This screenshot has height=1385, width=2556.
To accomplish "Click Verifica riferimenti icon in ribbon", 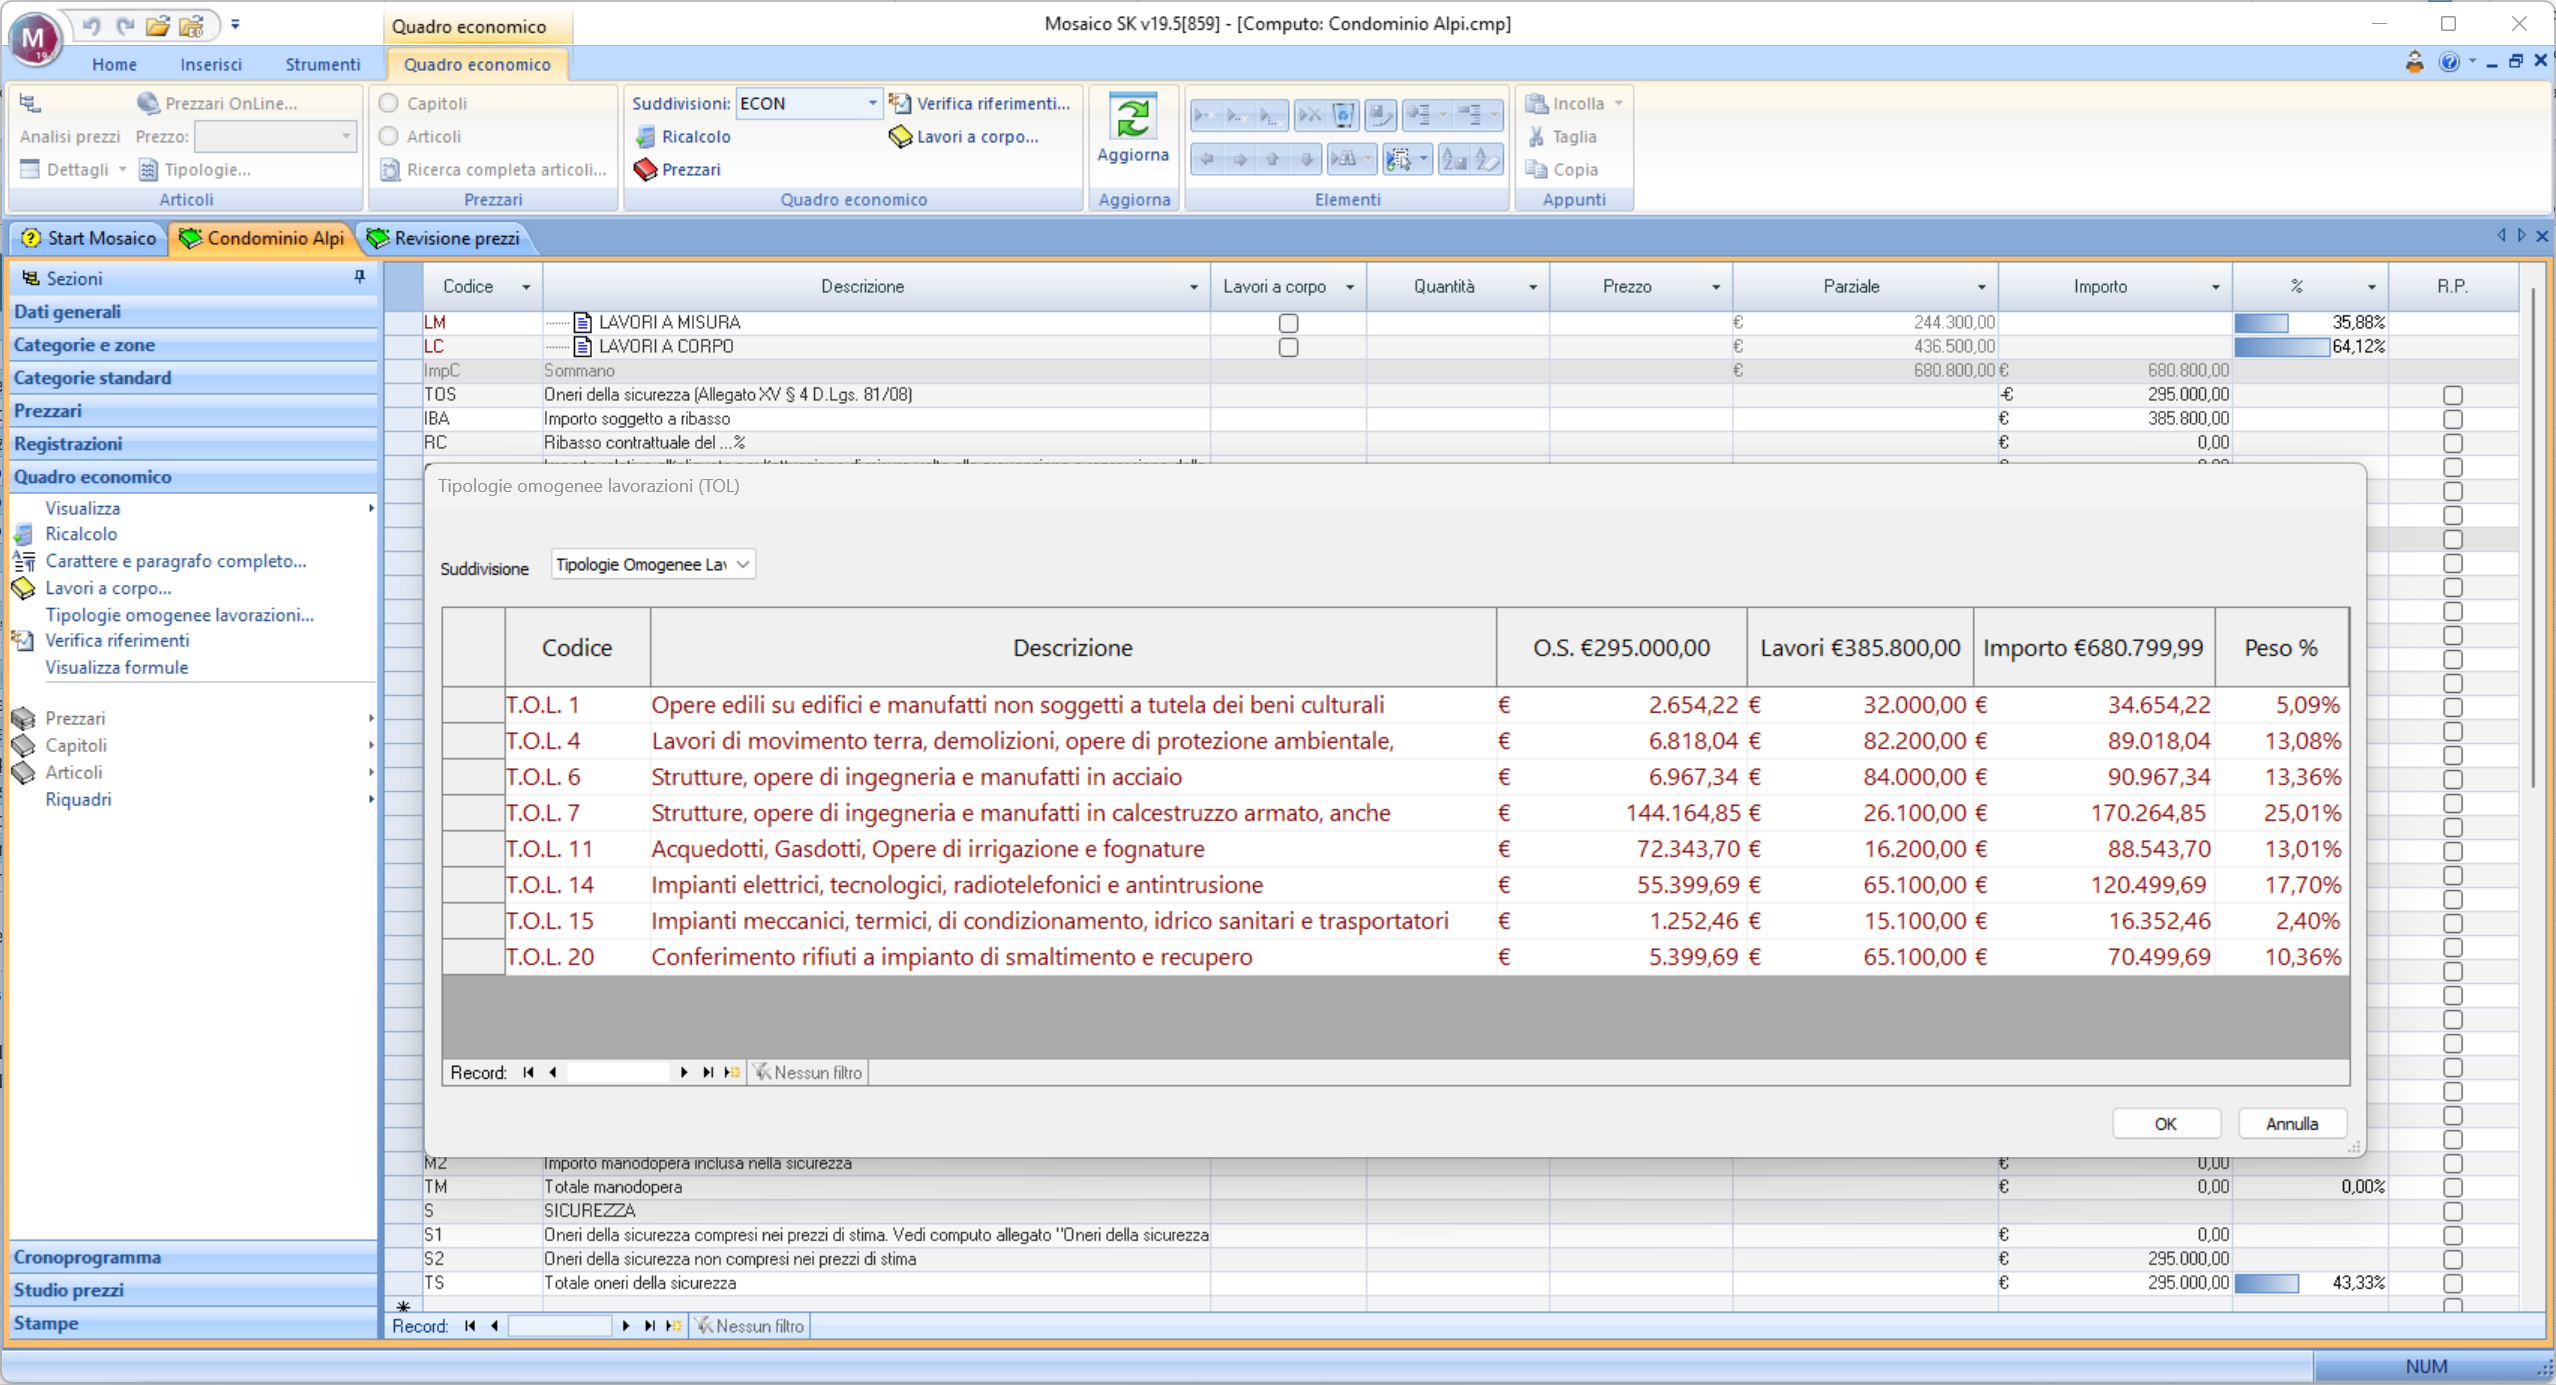I will tap(900, 103).
